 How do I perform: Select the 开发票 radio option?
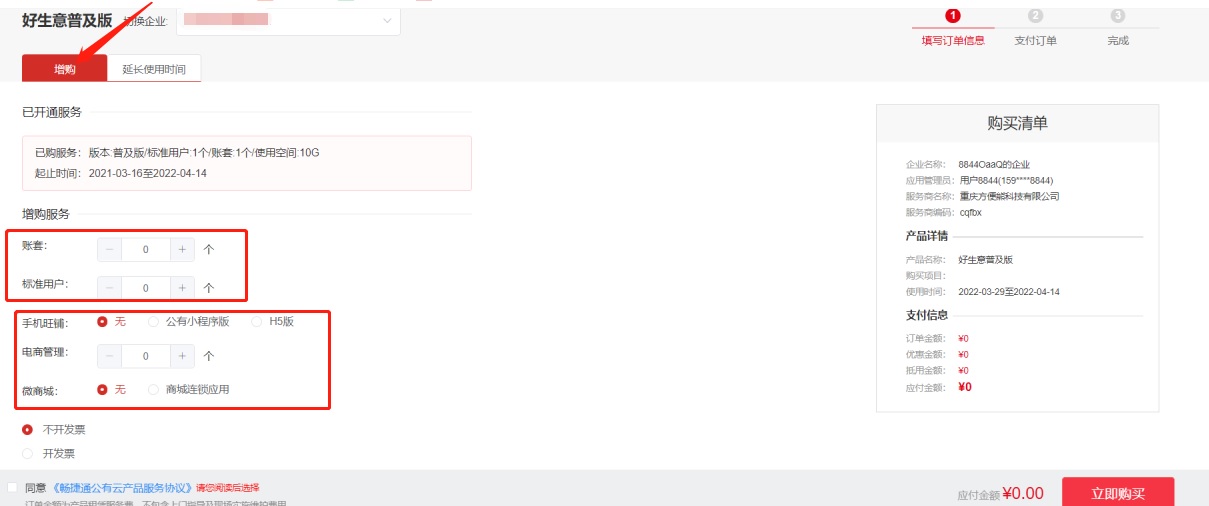click(x=27, y=454)
